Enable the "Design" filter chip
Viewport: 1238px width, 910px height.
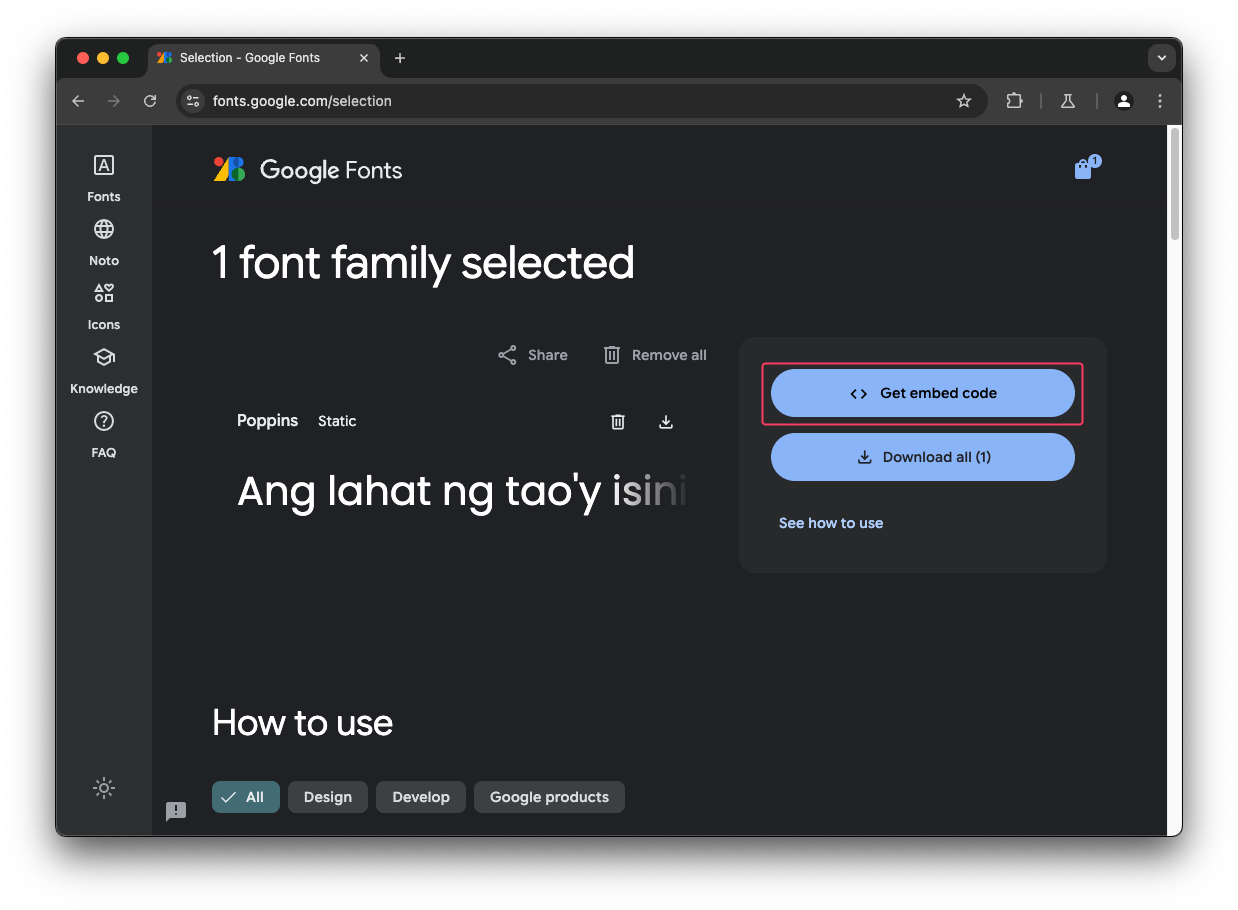pos(327,797)
